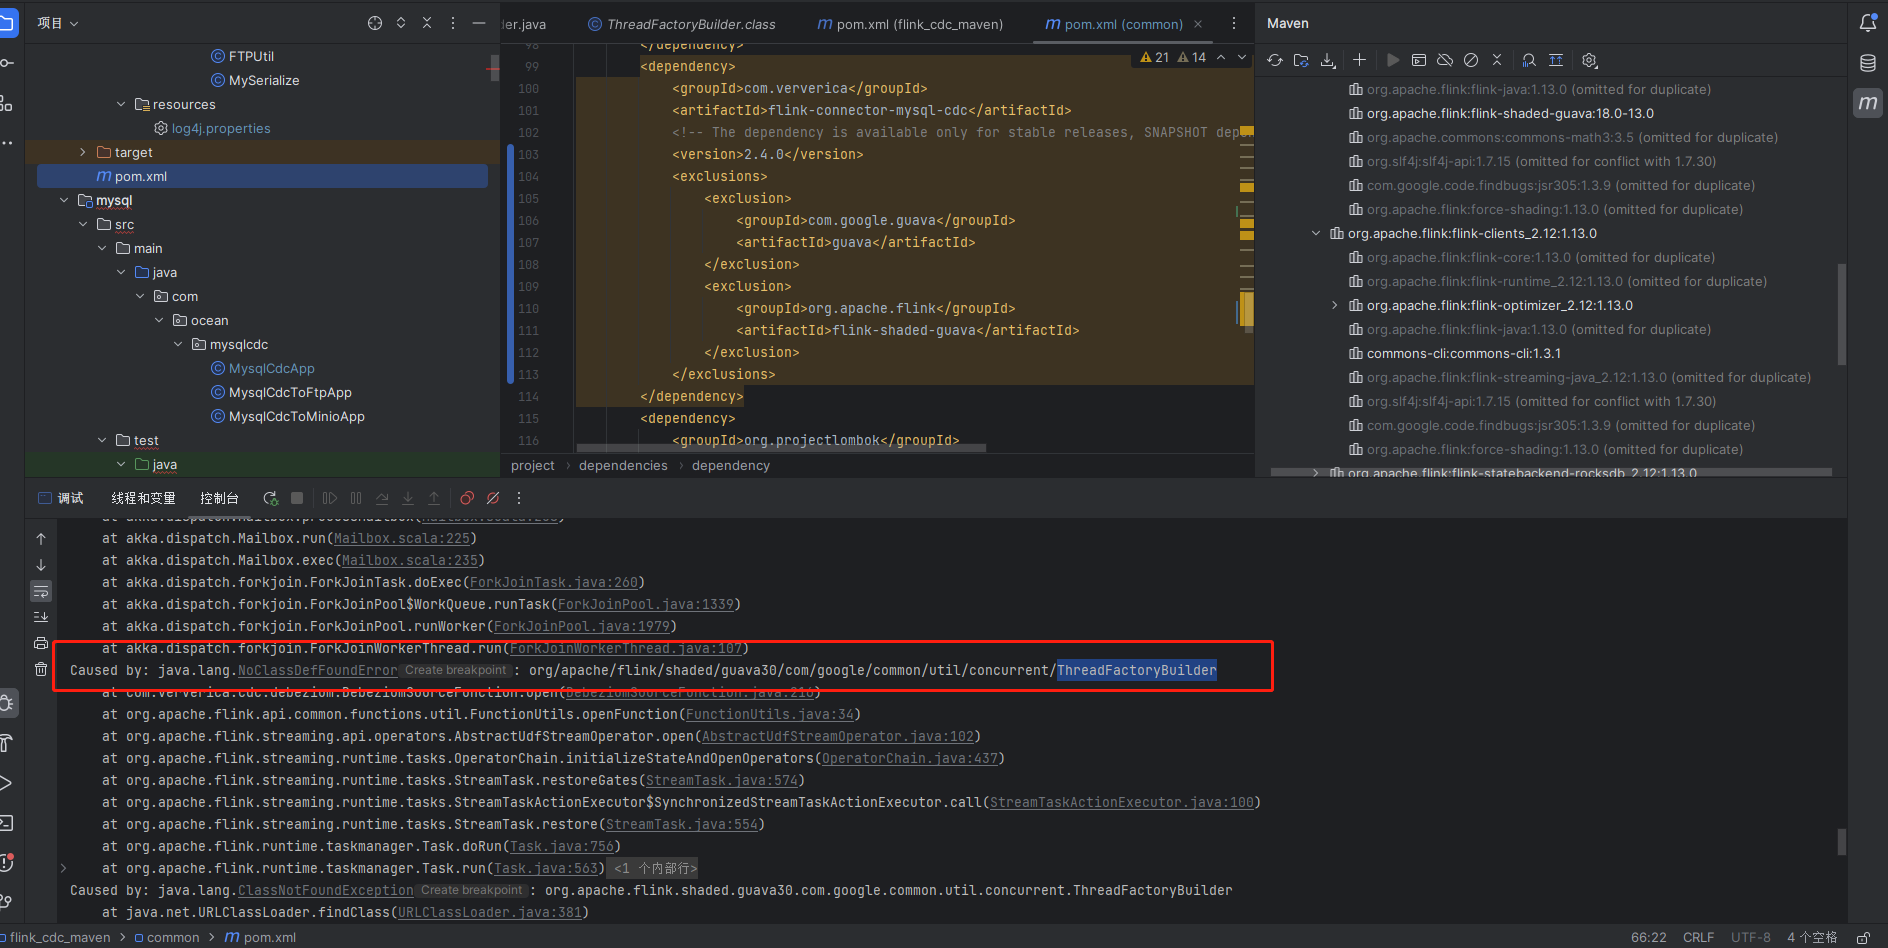Image resolution: width=1888 pixels, height=948 pixels.
Task: Open notifications bell in right sidebar
Action: tap(1868, 23)
